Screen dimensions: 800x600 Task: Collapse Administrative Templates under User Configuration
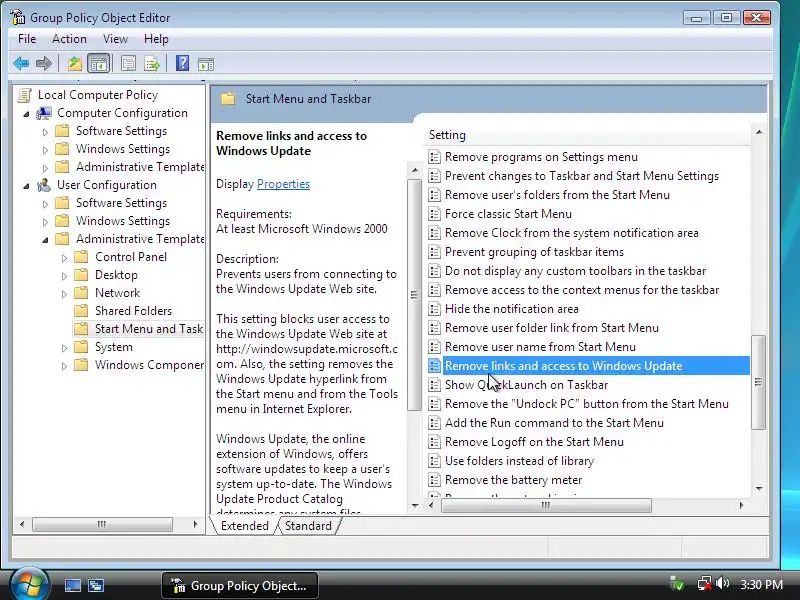[x=45, y=240]
